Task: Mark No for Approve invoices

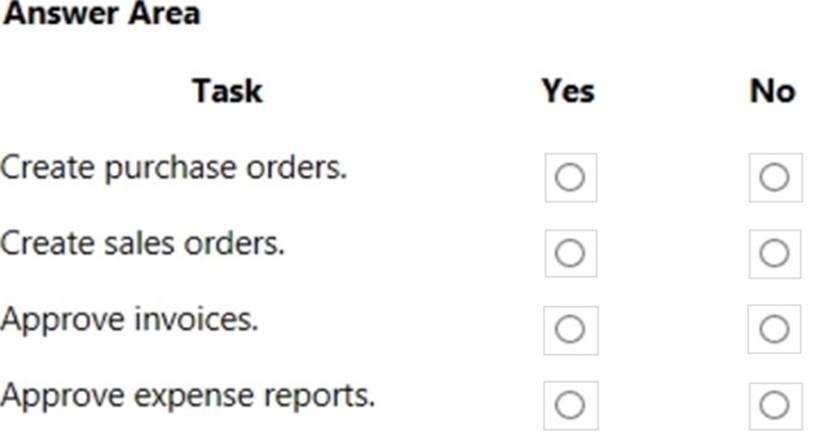Action: coord(774,329)
